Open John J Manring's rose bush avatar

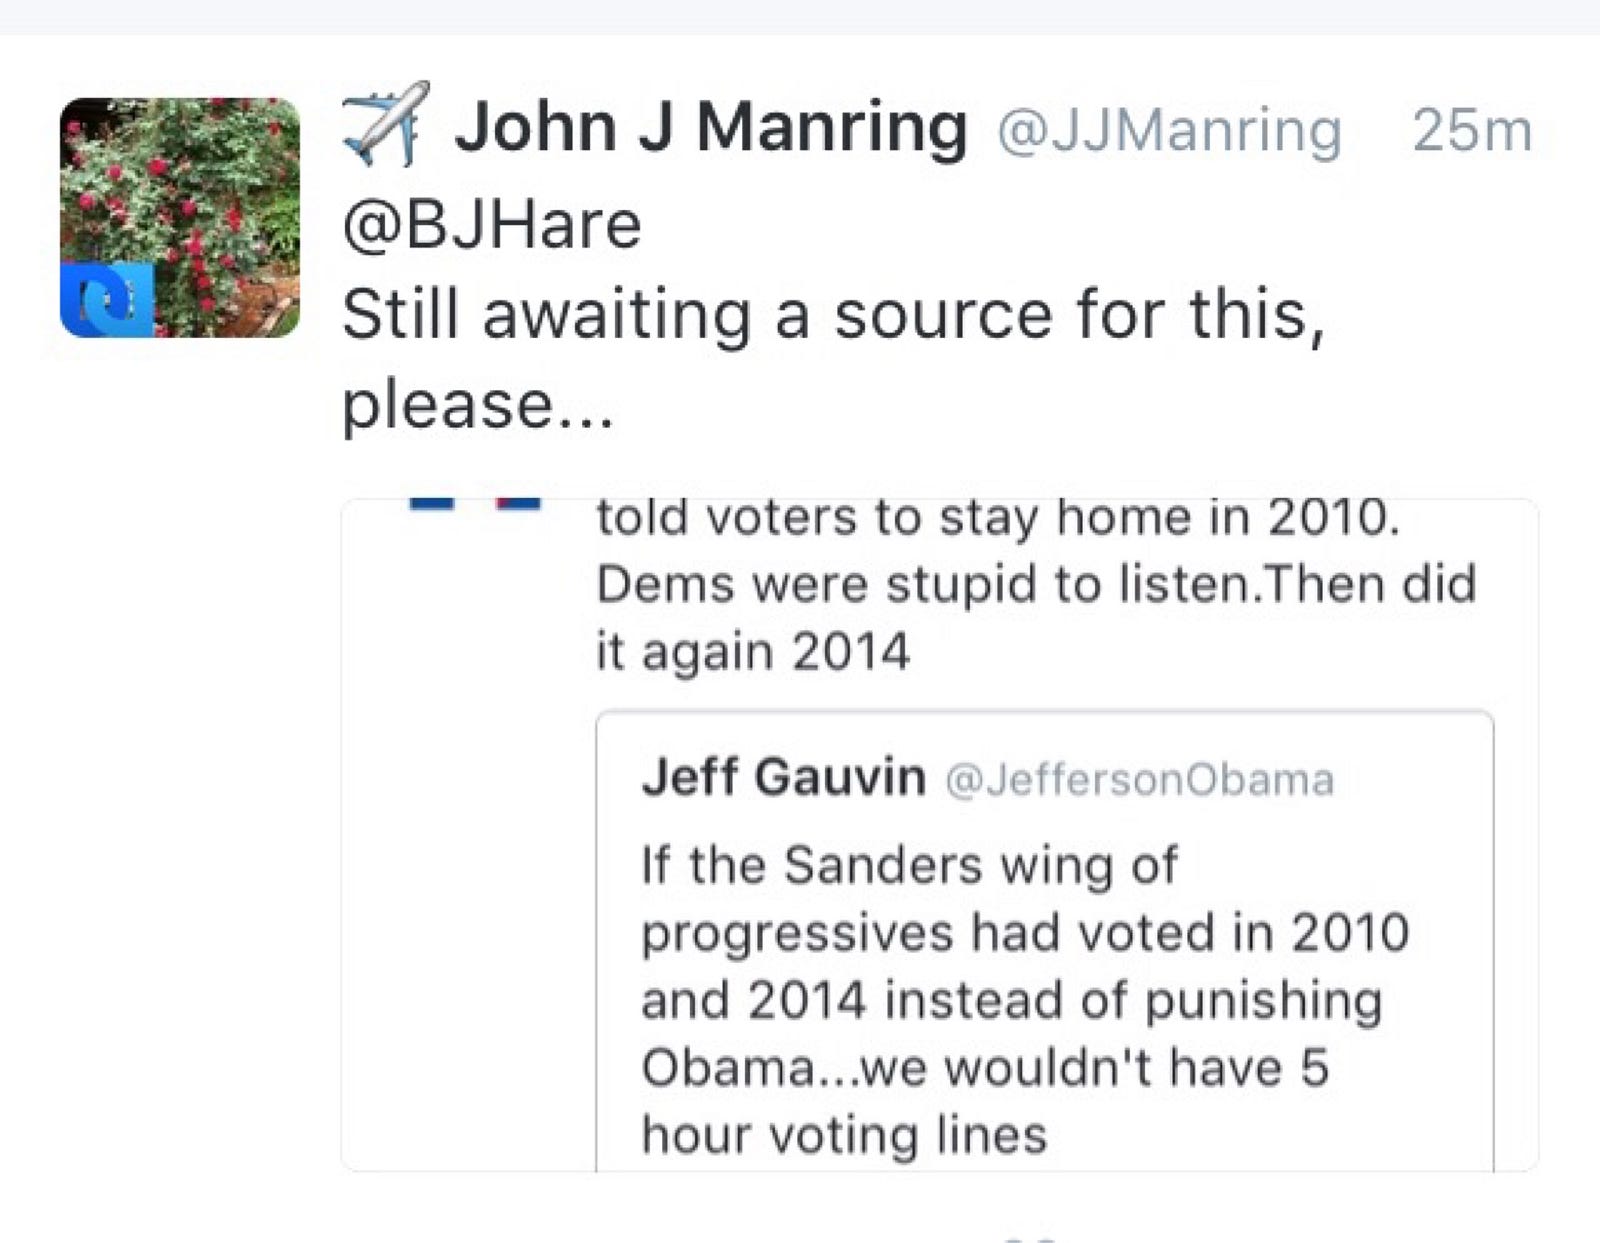coord(180,217)
